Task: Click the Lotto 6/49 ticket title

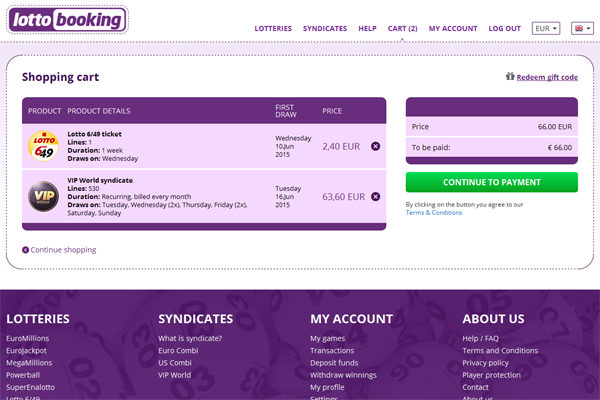Action: point(95,134)
